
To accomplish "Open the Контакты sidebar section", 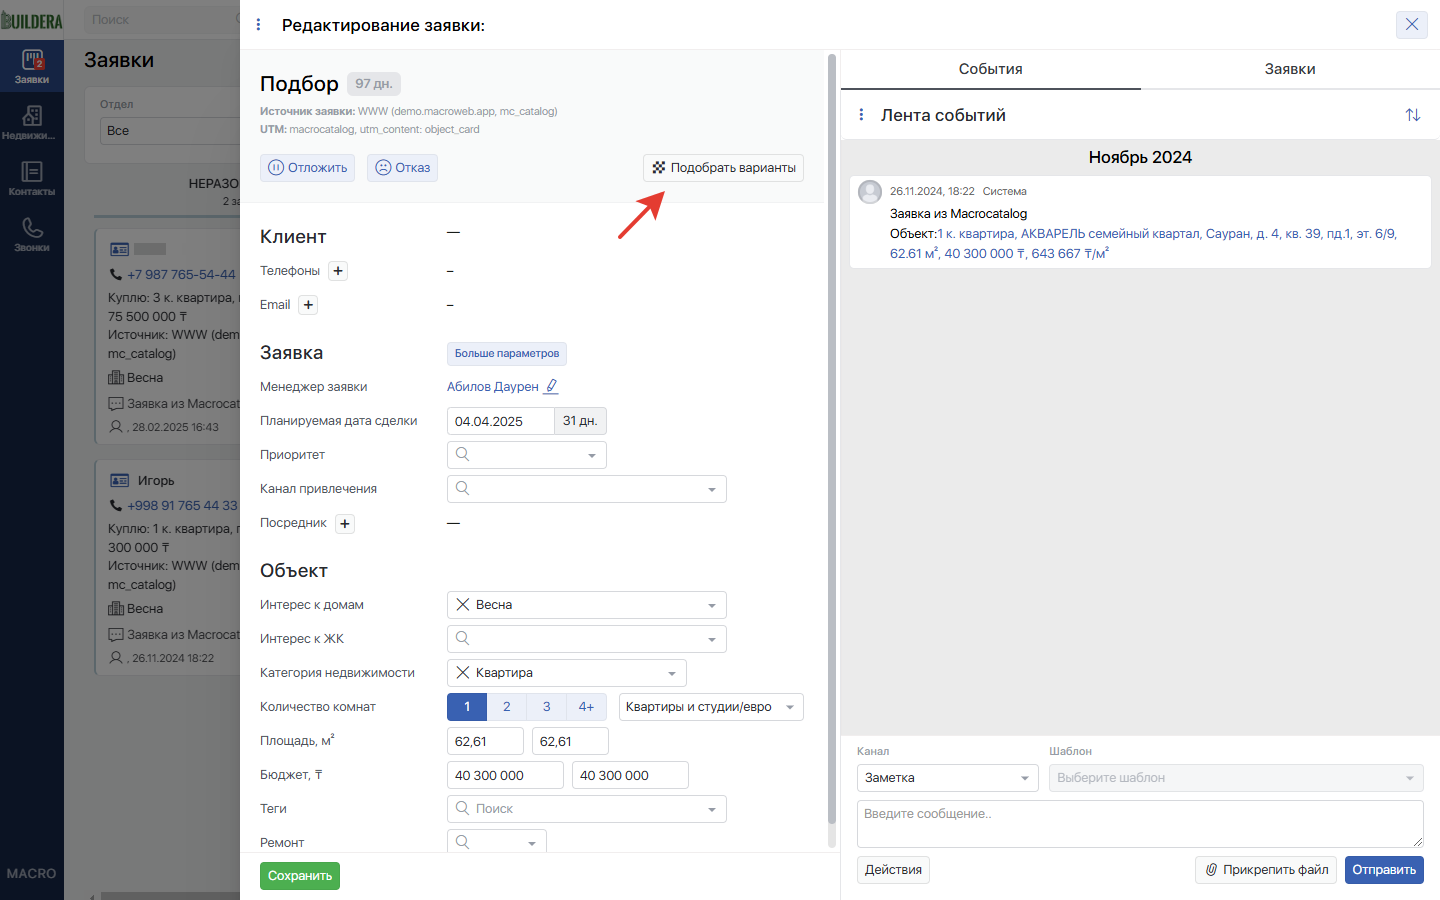I will click(x=32, y=179).
